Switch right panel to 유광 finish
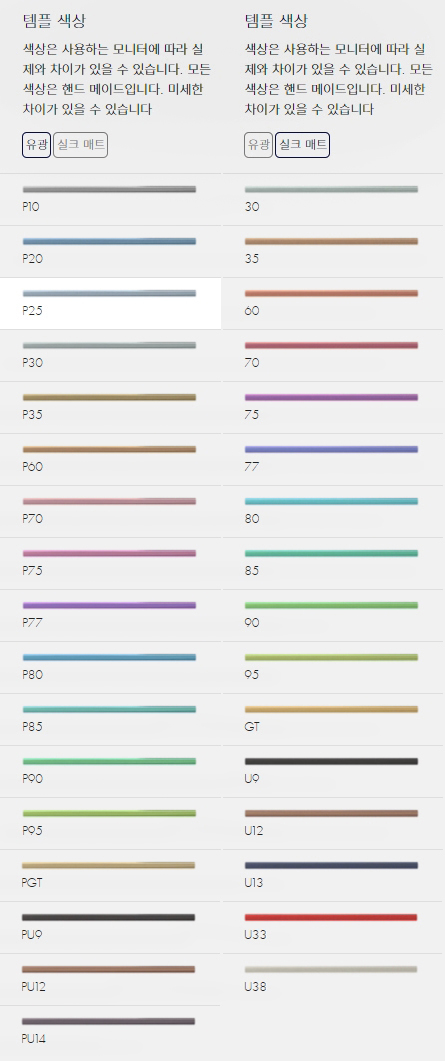 pos(258,145)
